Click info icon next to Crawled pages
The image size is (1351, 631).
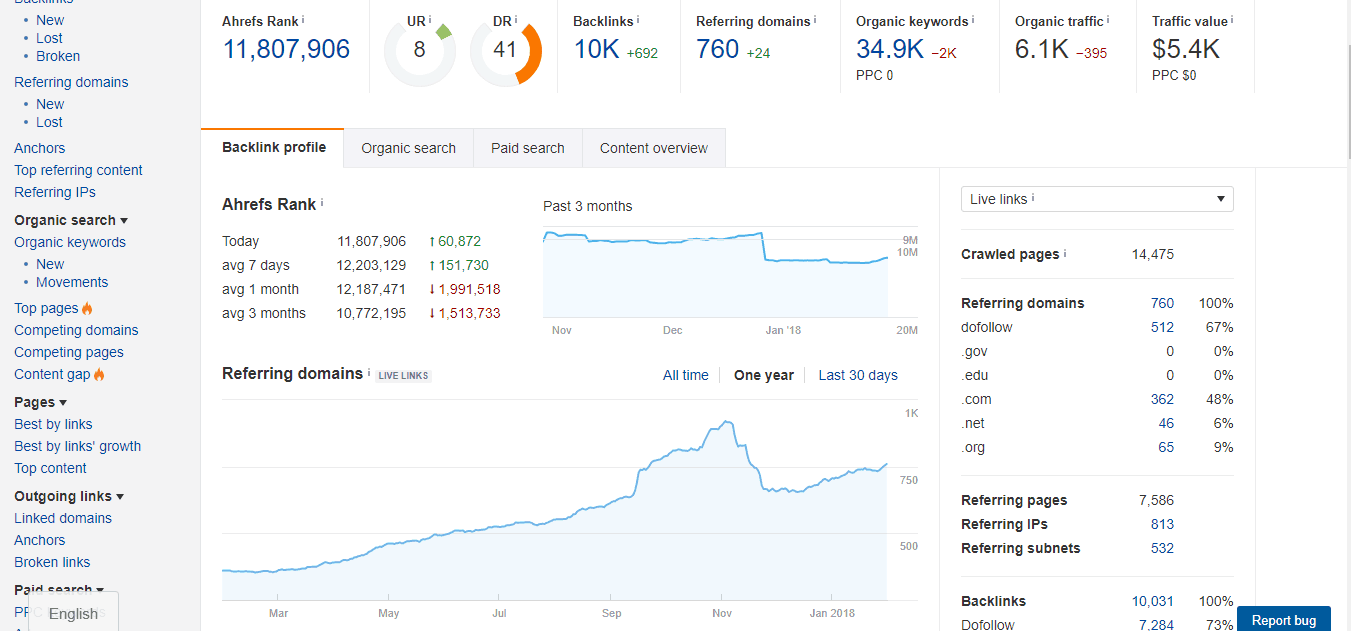click(1065, 253)
